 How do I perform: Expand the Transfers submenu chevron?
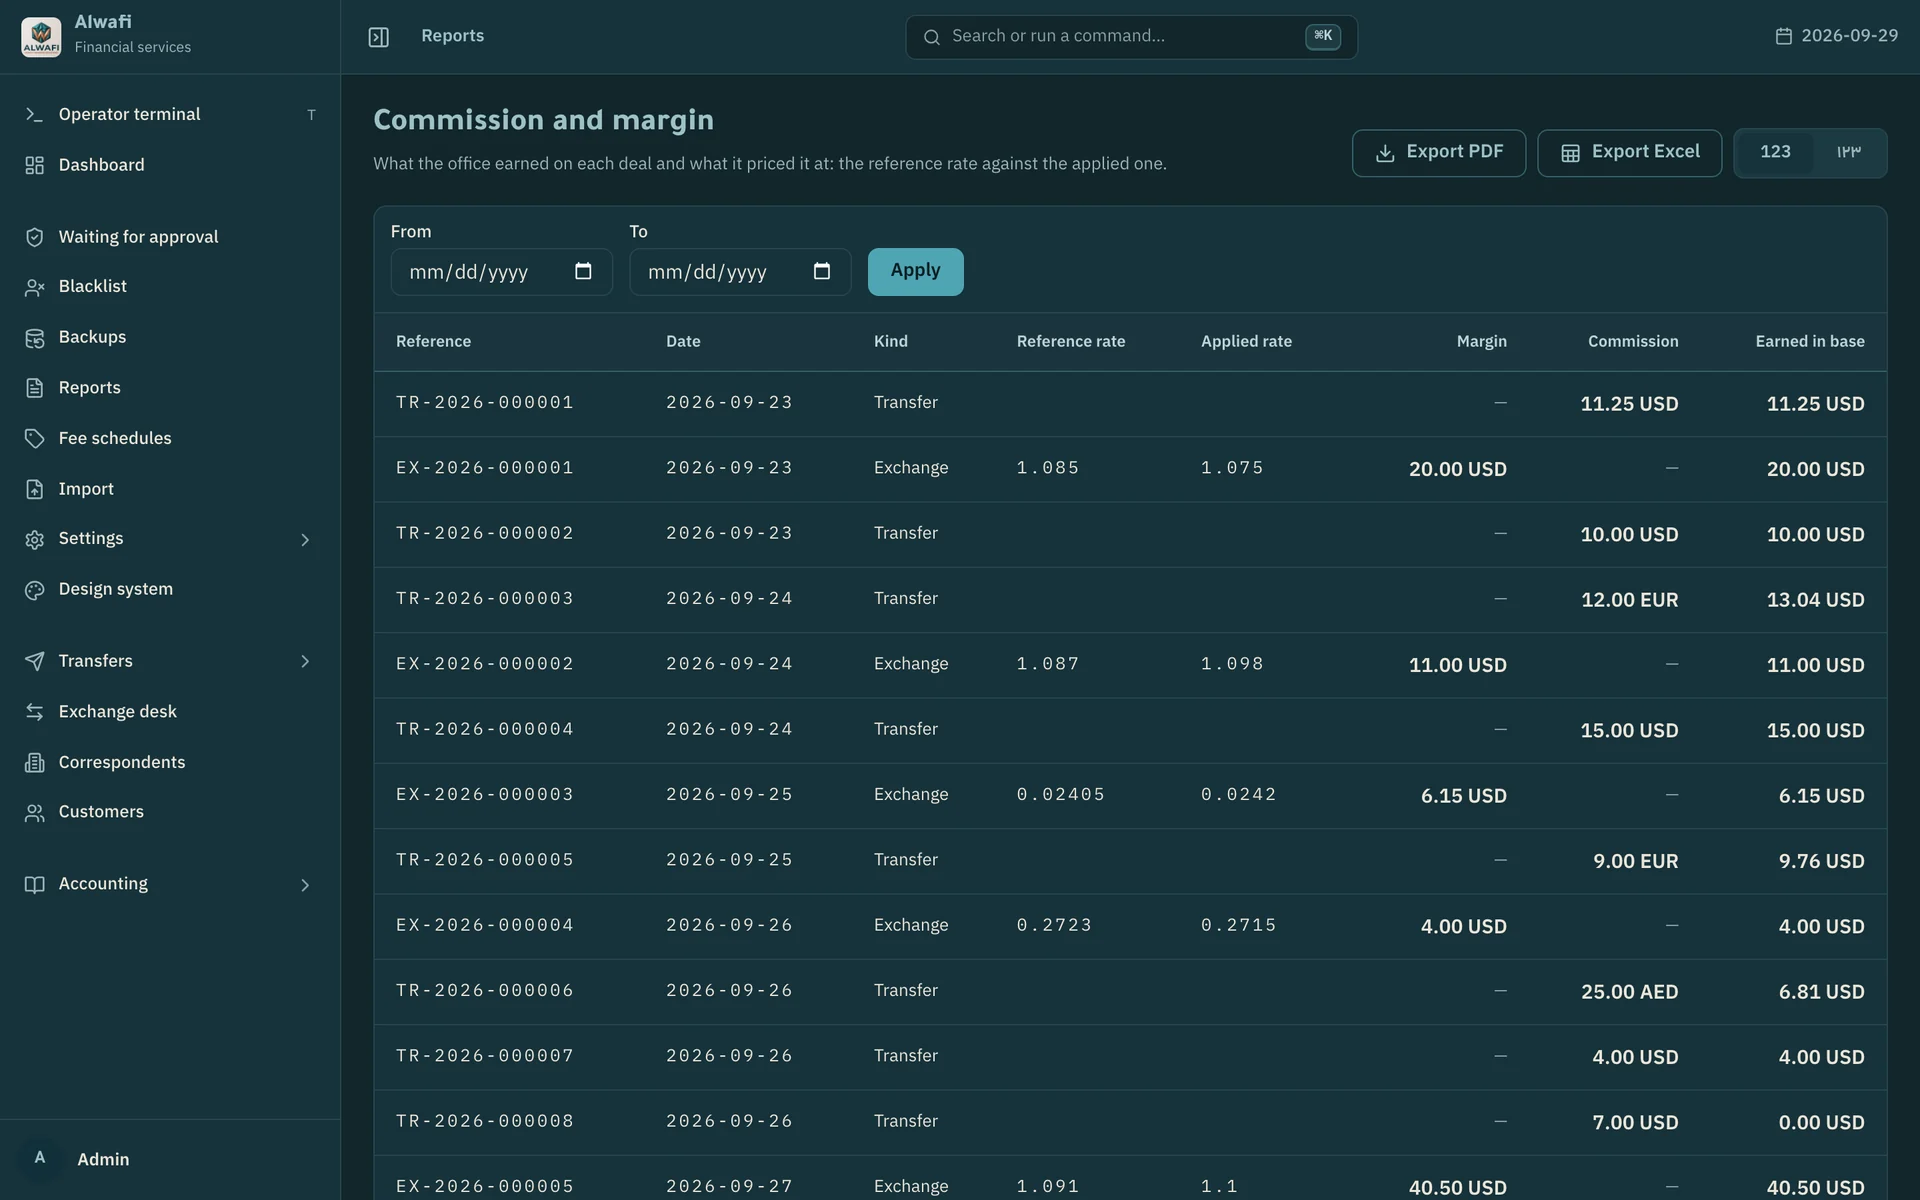pyautogui.click(x=305, y=662)
